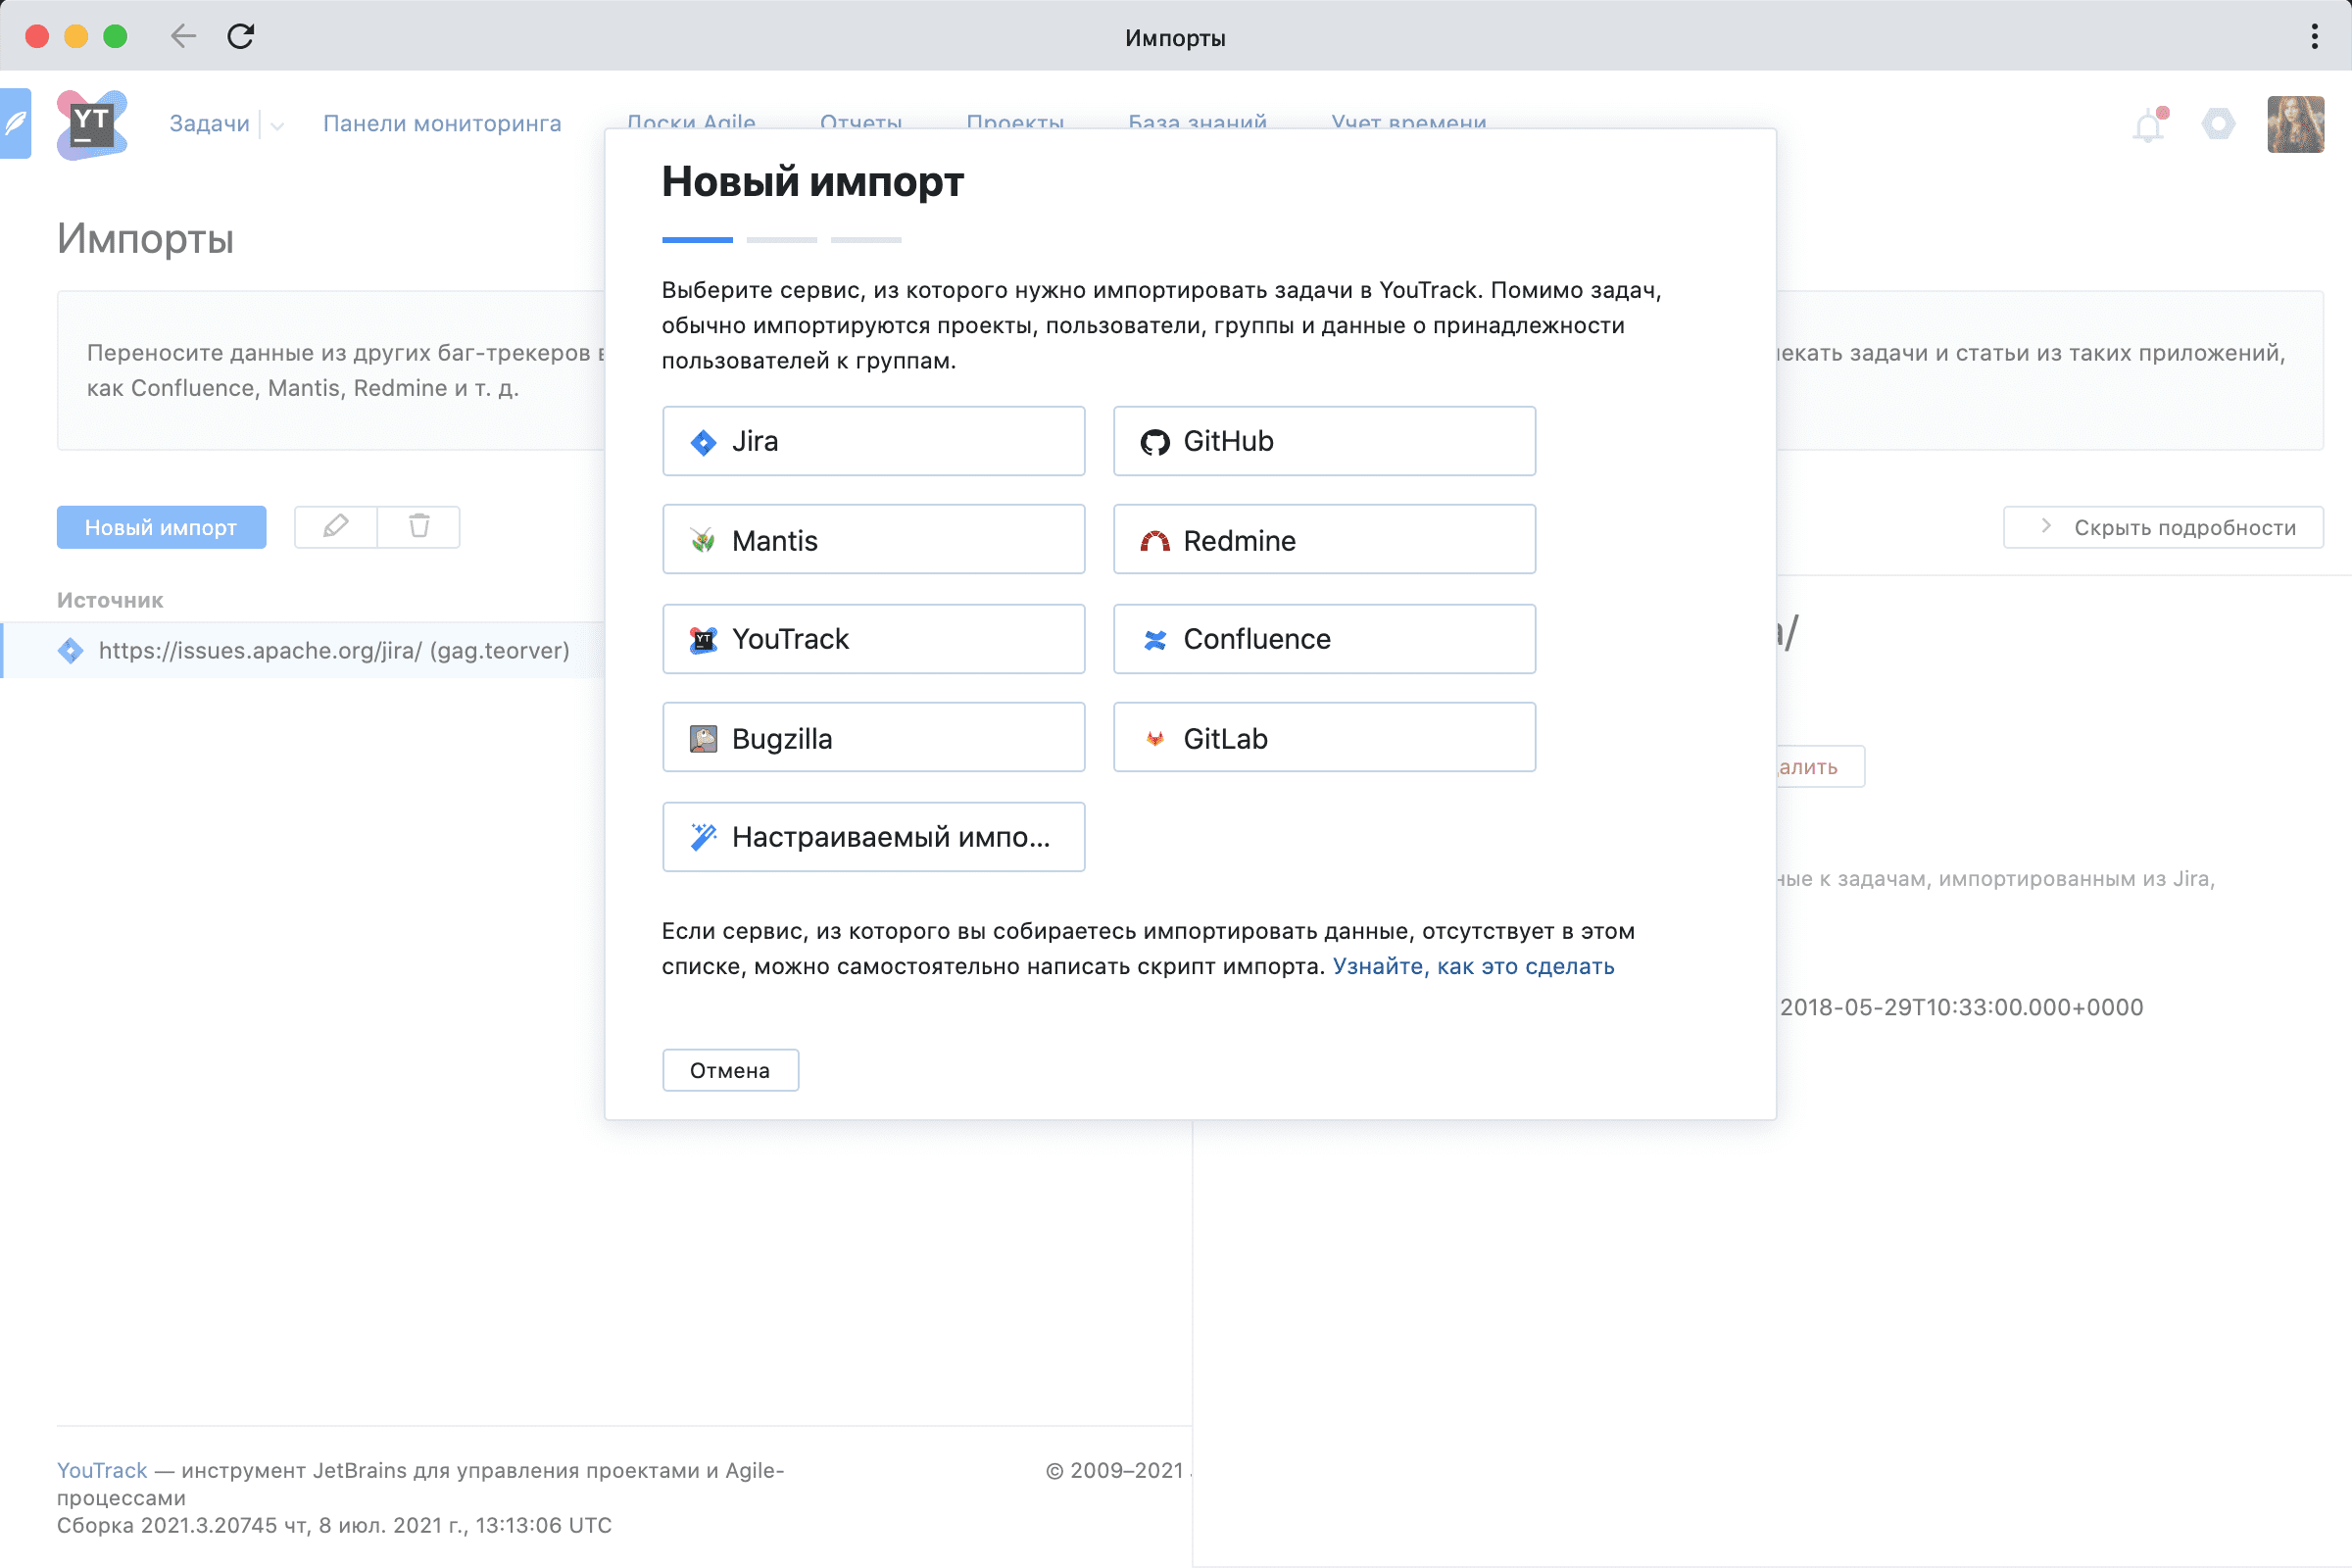Click the Импорты page heading
The width and height of the screenshot is (2352, 1568).
(145, 239)
